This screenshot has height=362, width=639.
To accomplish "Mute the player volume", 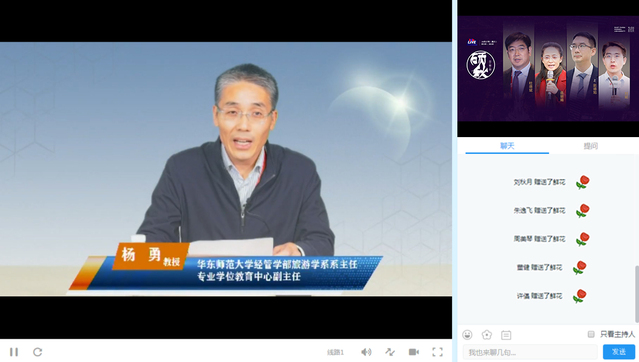I will click(x=366, y=352).
